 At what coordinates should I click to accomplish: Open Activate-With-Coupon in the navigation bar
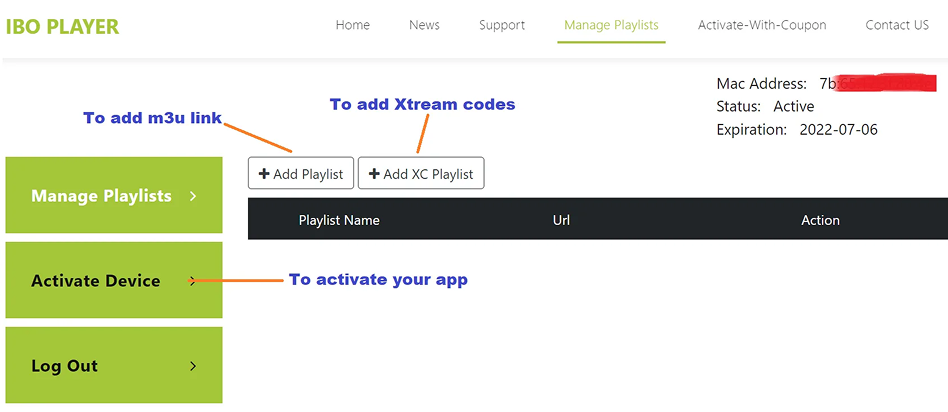pos(761,25)
